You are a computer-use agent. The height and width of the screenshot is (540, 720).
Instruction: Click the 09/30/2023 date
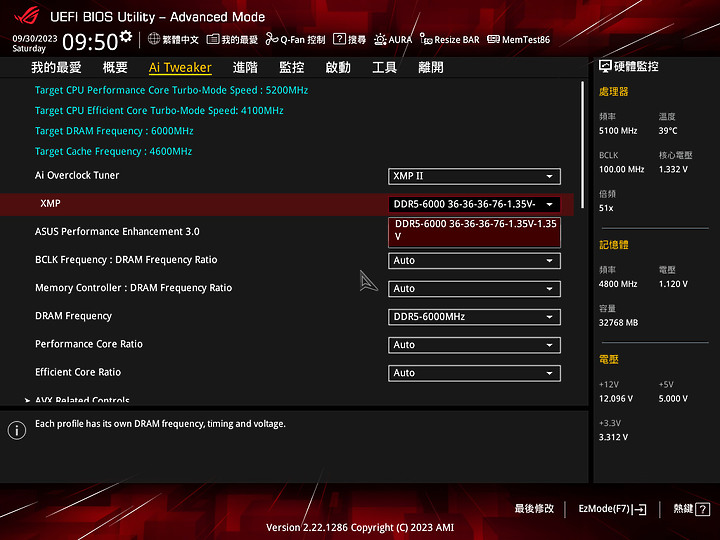35,38
